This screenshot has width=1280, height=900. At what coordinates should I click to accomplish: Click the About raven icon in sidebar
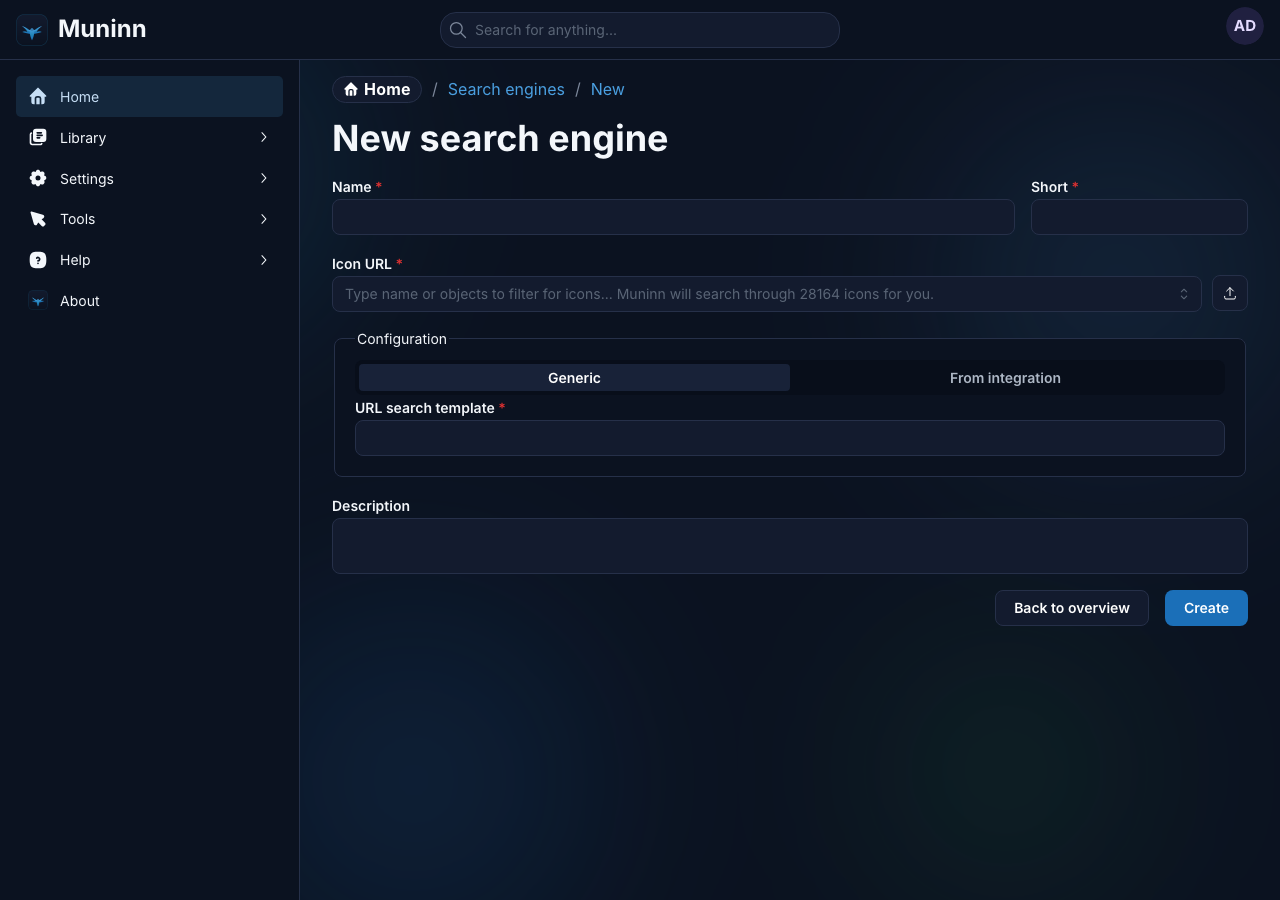[38, 301]
